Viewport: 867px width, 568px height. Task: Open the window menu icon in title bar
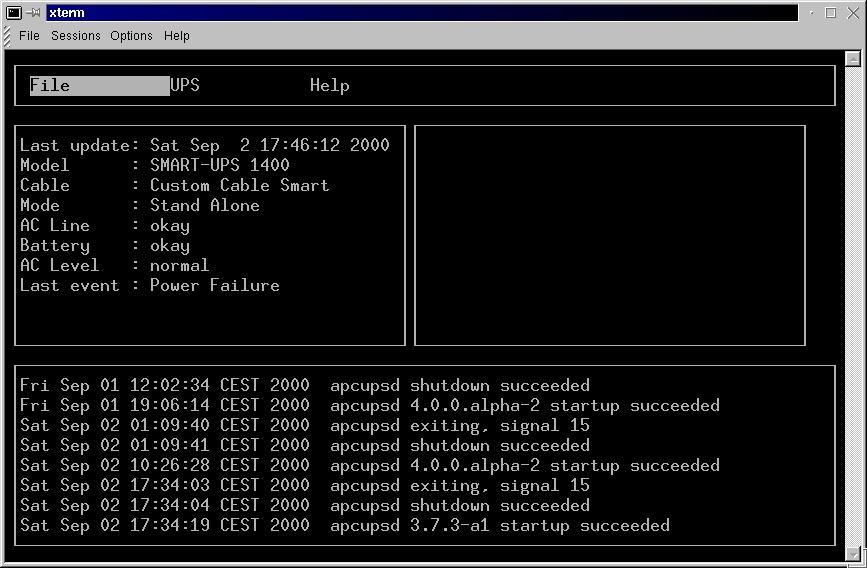click(14, 13)
